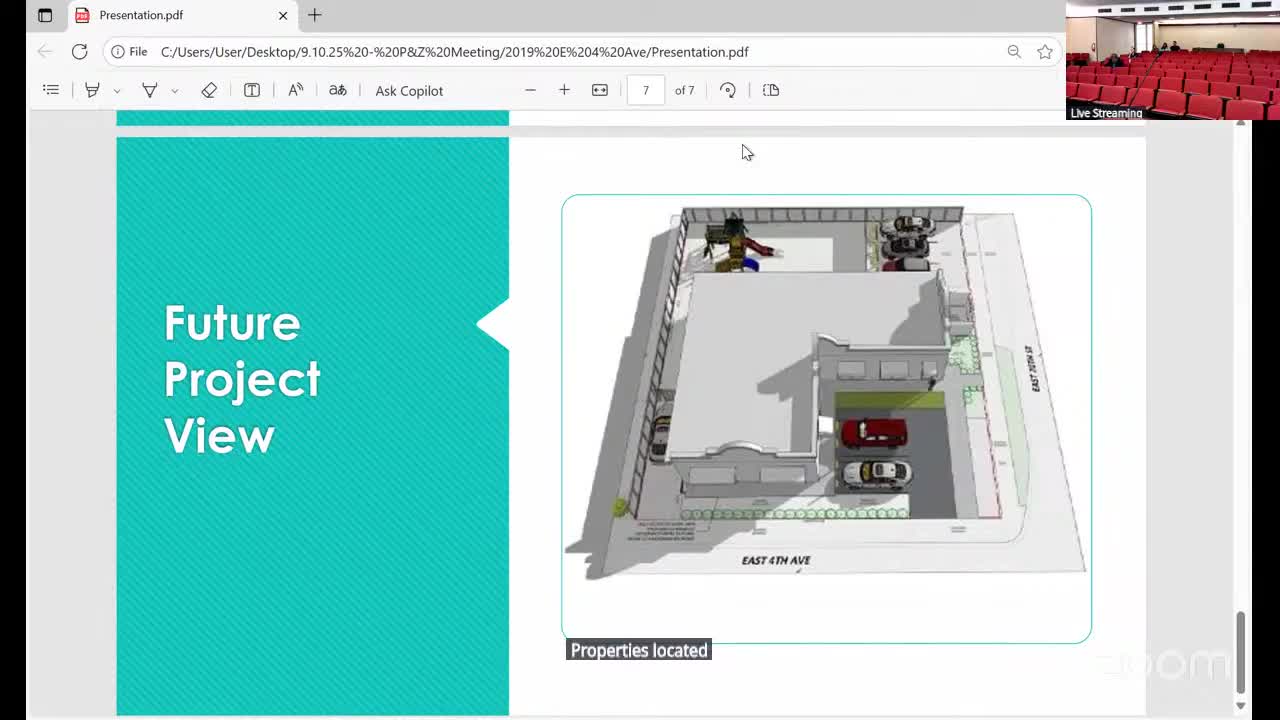
Task: Select the Draw pen tool
Action: tap(150, 90)
